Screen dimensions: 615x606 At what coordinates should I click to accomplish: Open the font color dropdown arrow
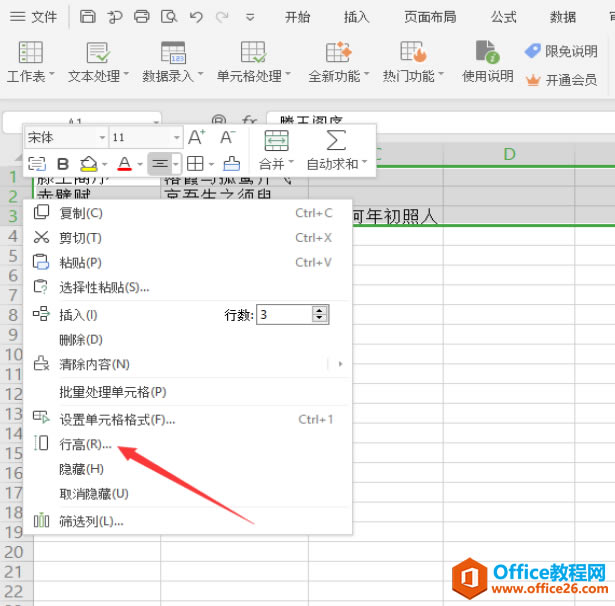click(140, 164)
